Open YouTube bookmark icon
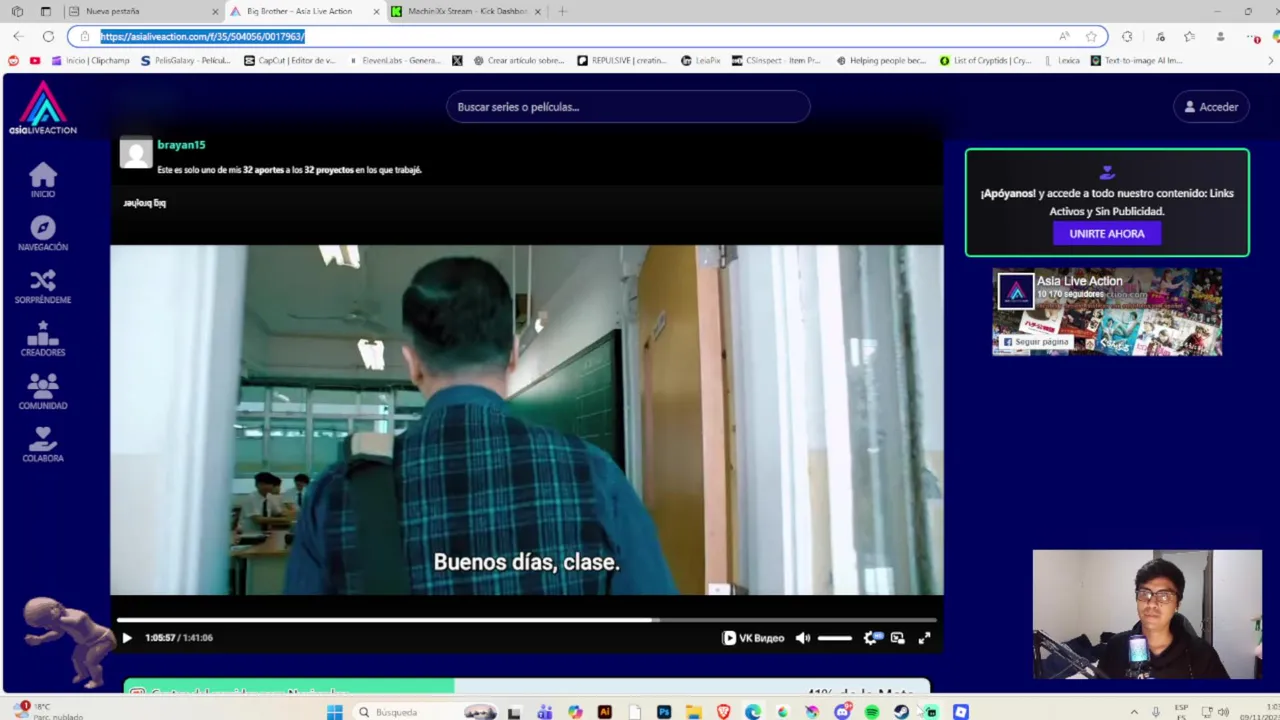The height and width of the screenshot is (720, 1280). pyautogui.click(x=35, y=60)
